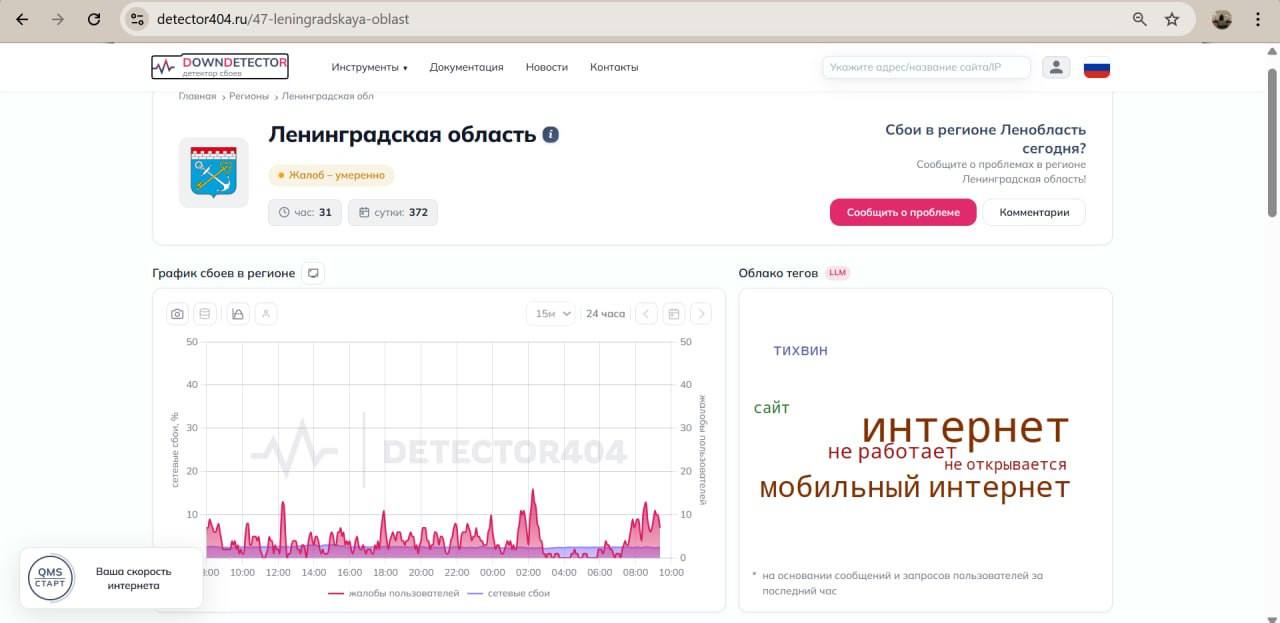This screenshot has height=623, width=1280.
Task: Toggle the area chart view icon
Action: (238, 314)
